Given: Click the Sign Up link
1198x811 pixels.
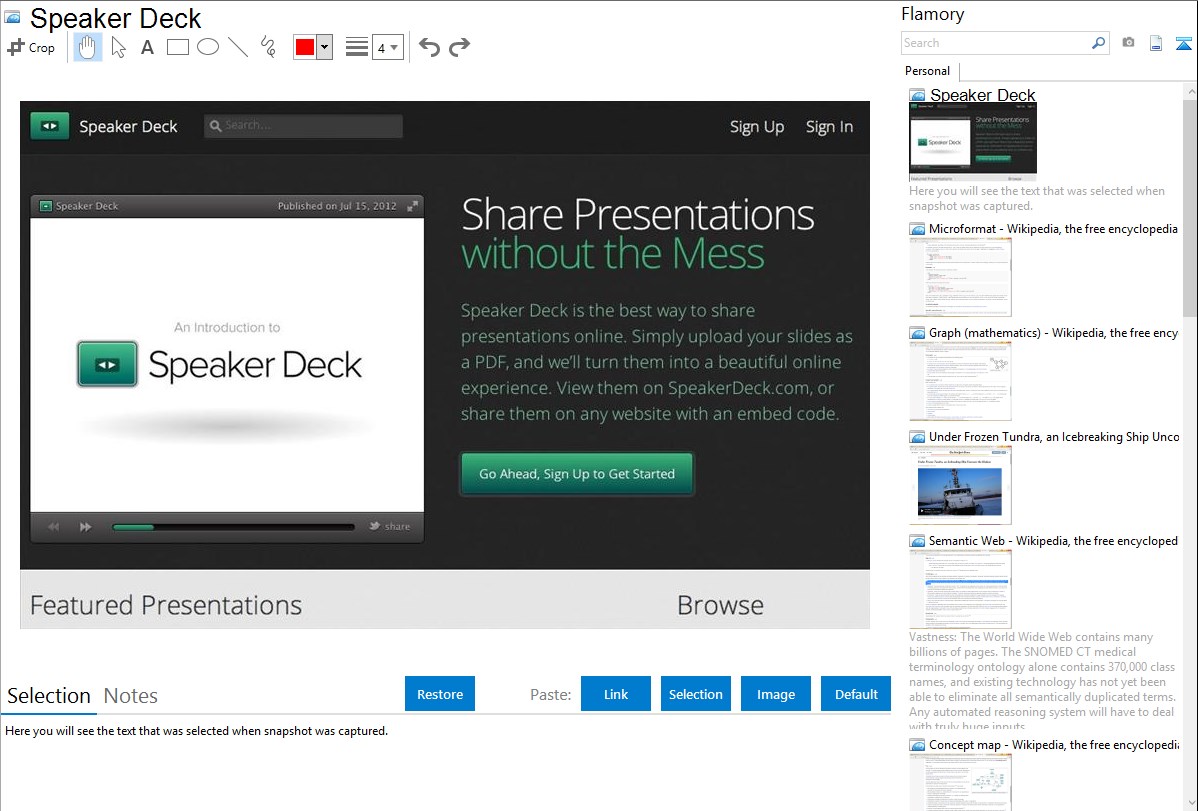Looking at the screenshot, I should pos(756,127).
